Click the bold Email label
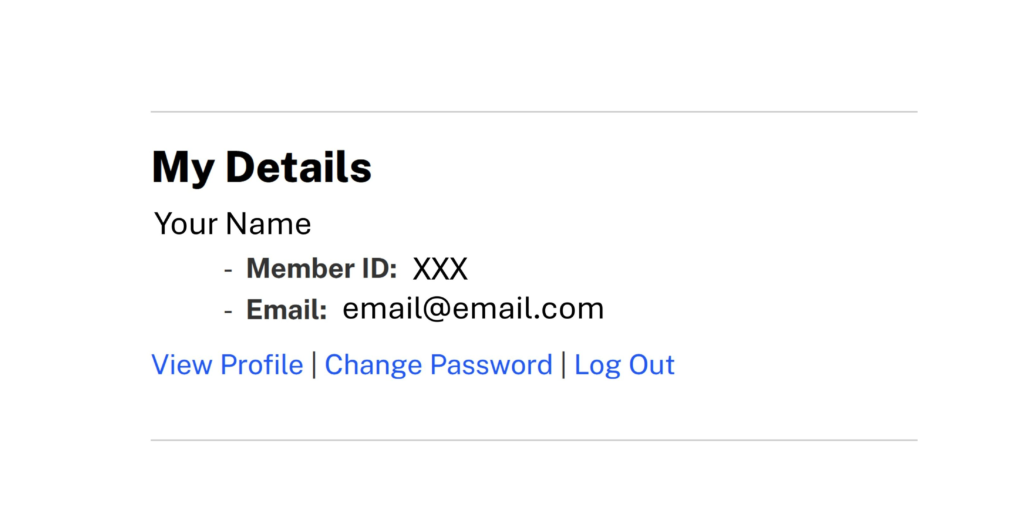This screenshot has height=512, width=1024. pyautogui.click(x=286, y=310)
